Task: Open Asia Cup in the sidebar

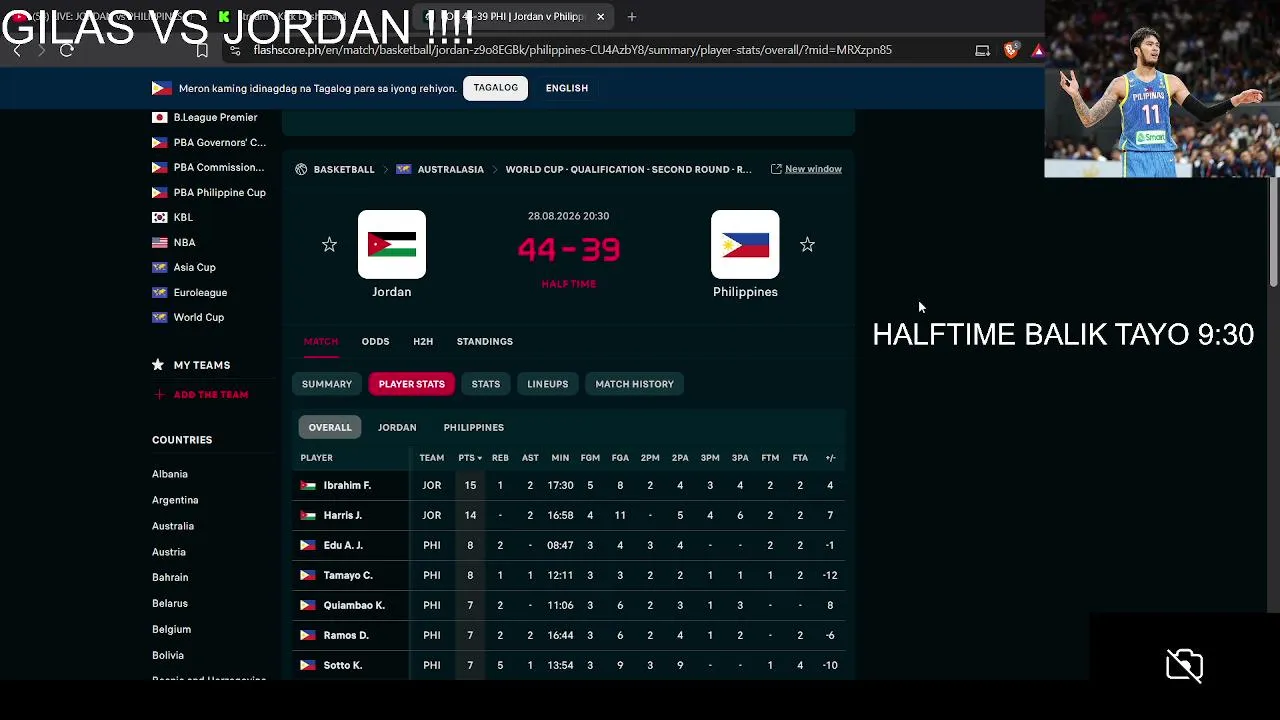Action: (x=195, y=267)
